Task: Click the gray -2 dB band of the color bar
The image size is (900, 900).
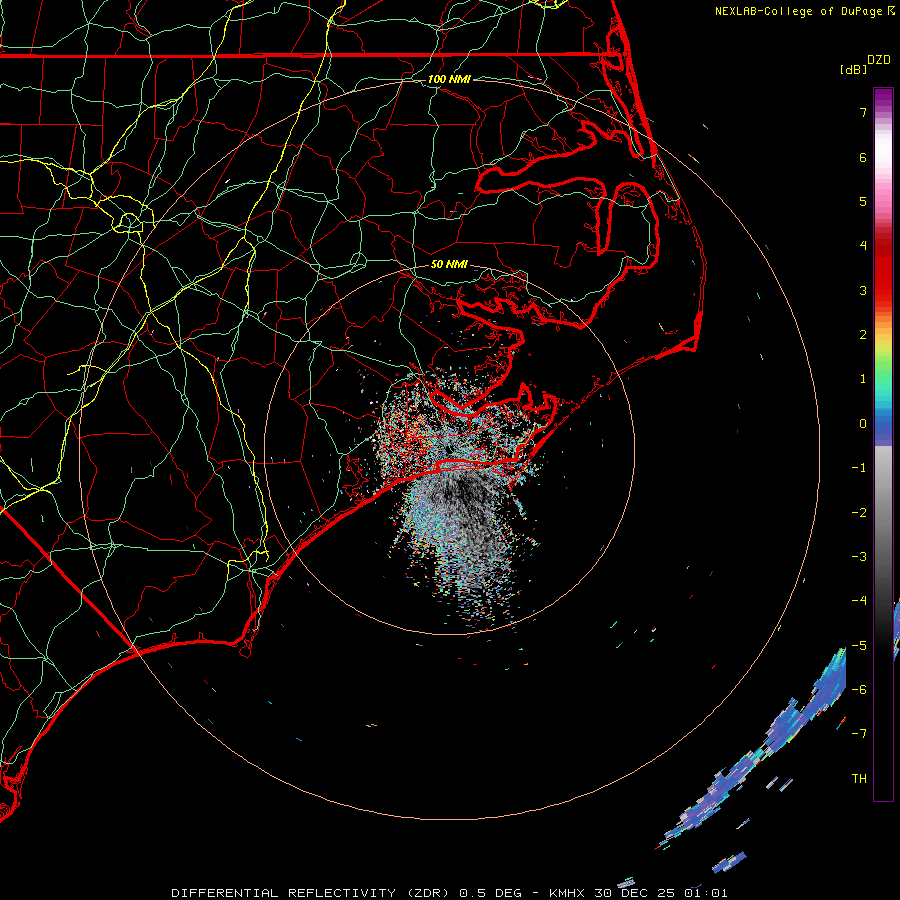Action: point(883,513)
